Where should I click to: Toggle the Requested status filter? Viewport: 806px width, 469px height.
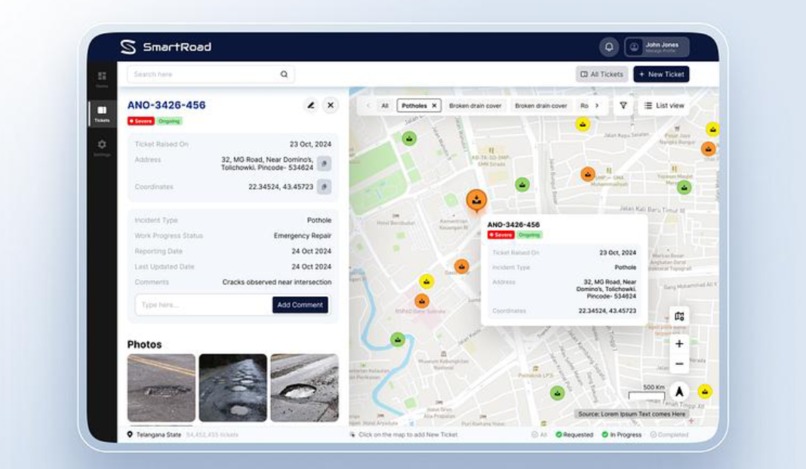[x=574, y=435]
